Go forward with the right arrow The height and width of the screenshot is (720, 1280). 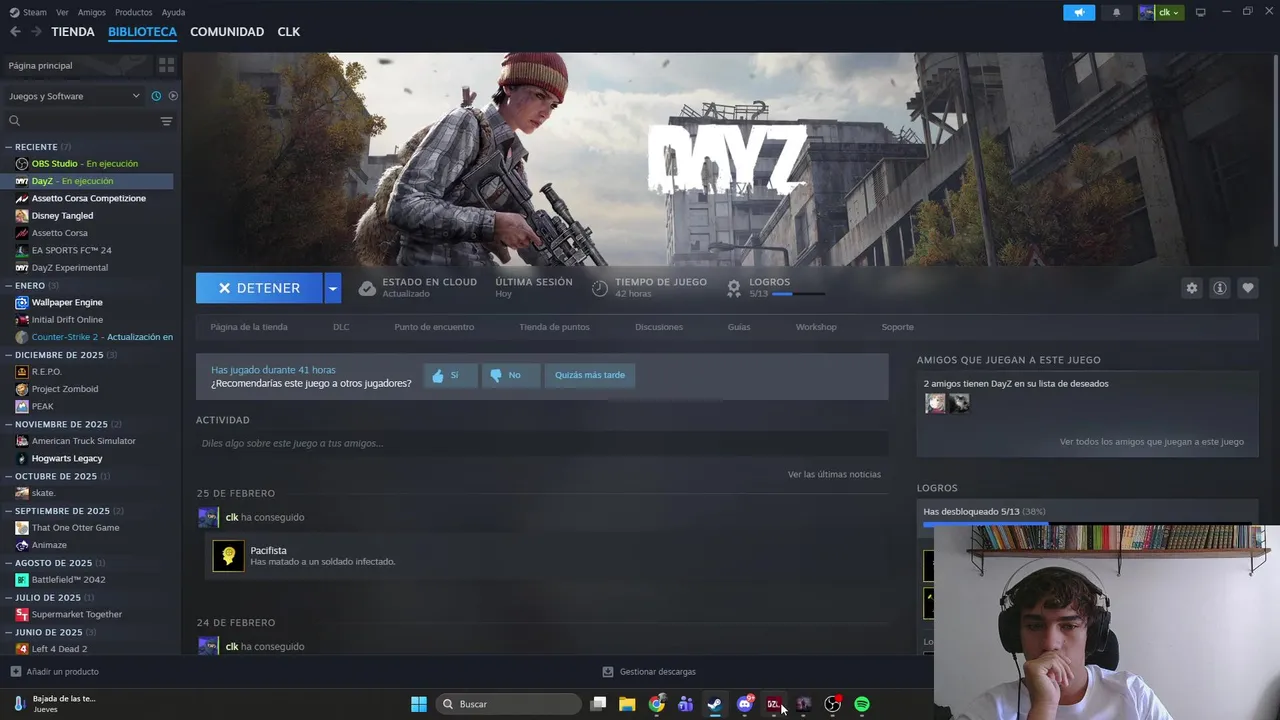point(36,32)
